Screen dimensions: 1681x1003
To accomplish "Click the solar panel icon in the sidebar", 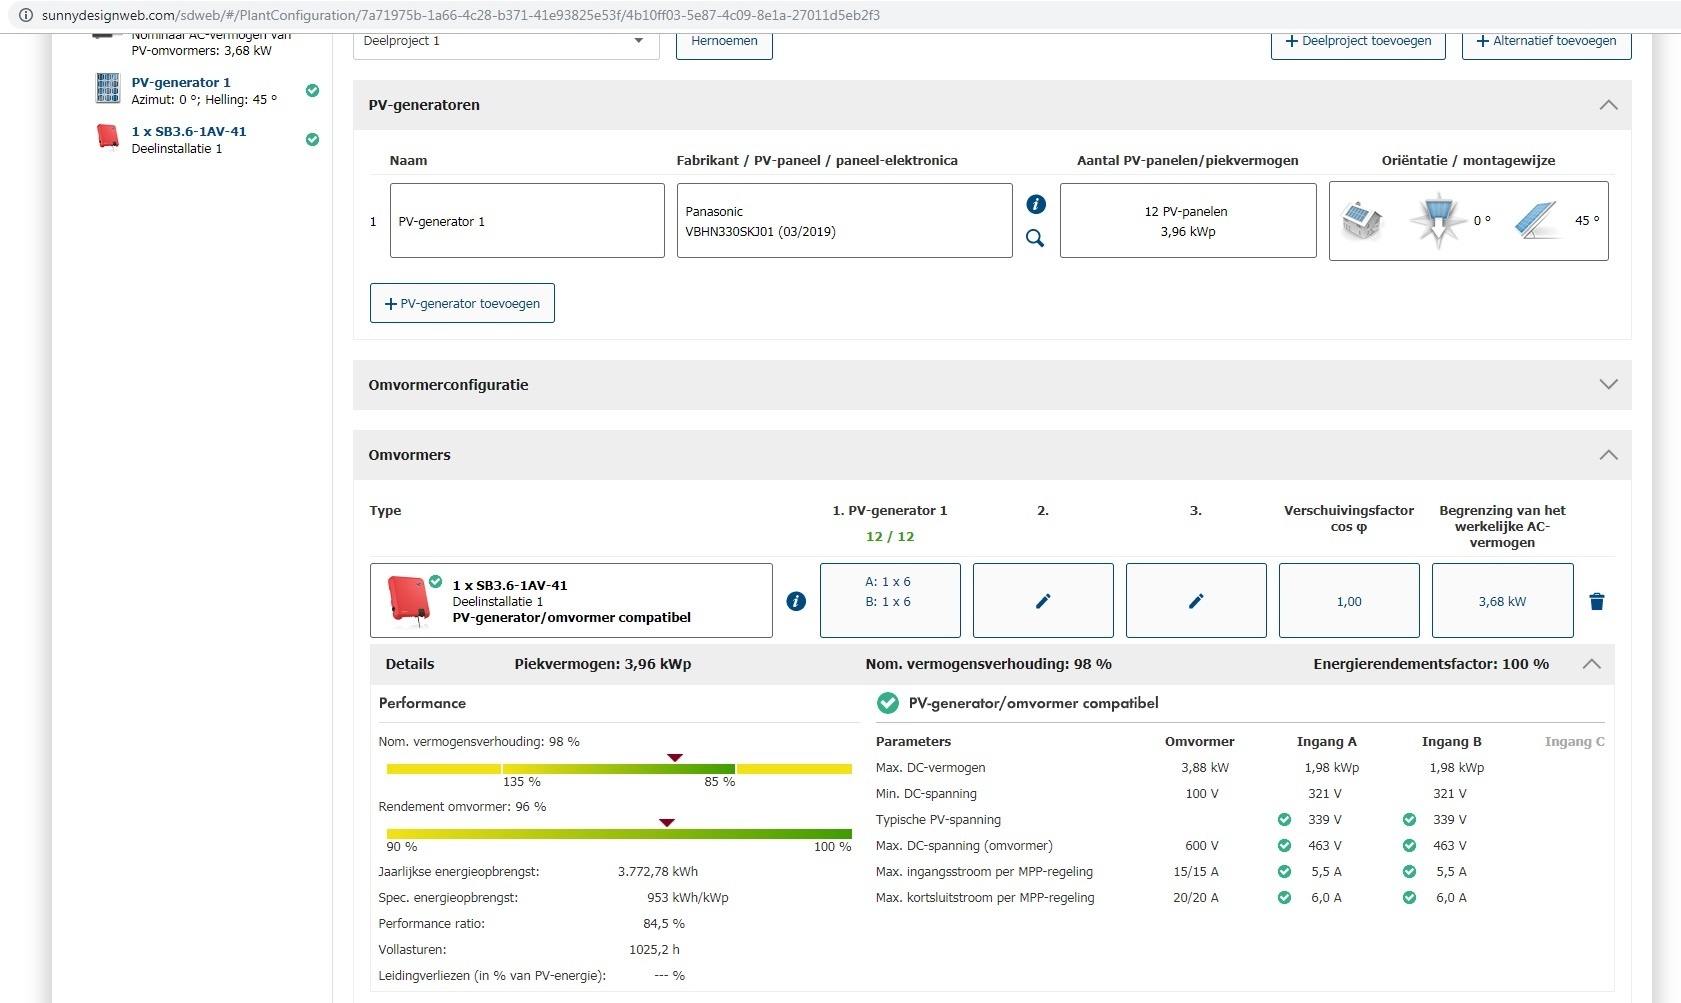I will tap(108, 89).
